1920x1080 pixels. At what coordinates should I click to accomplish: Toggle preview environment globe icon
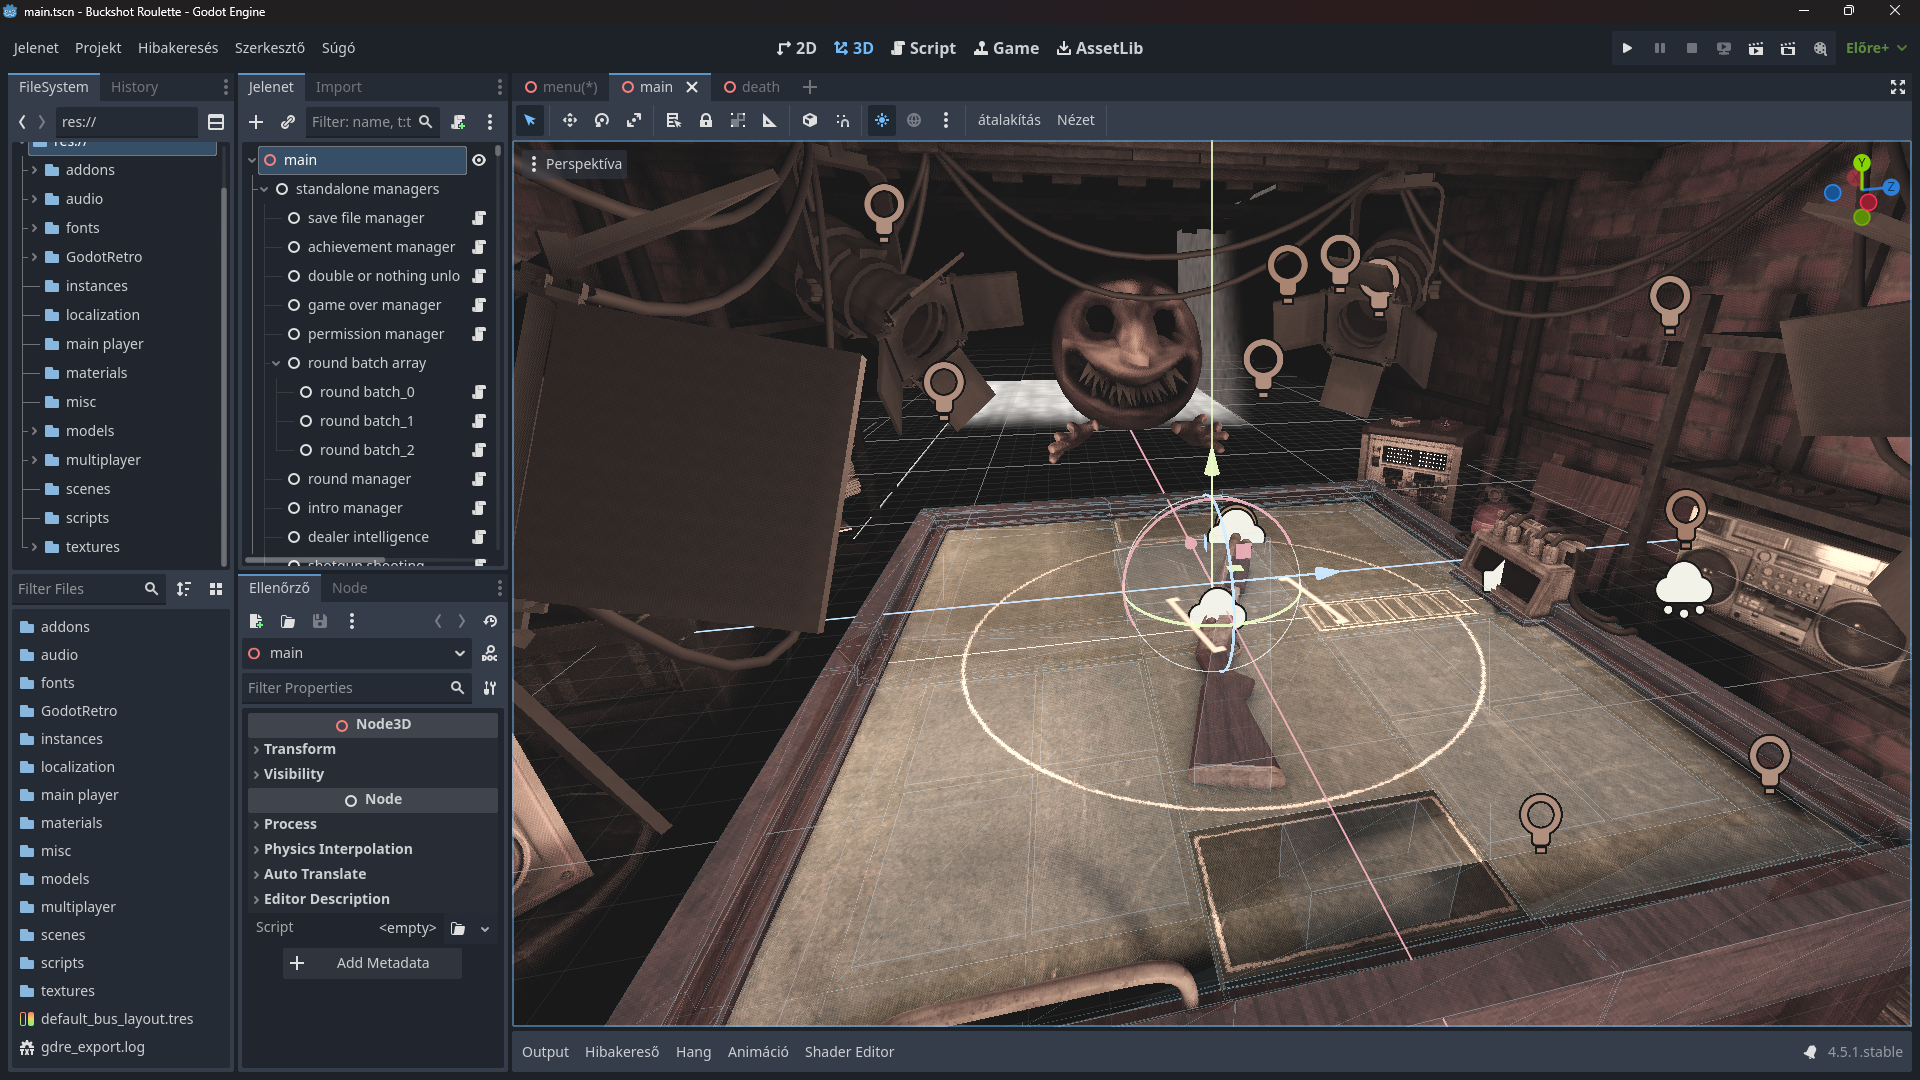[x=914, y=120]
